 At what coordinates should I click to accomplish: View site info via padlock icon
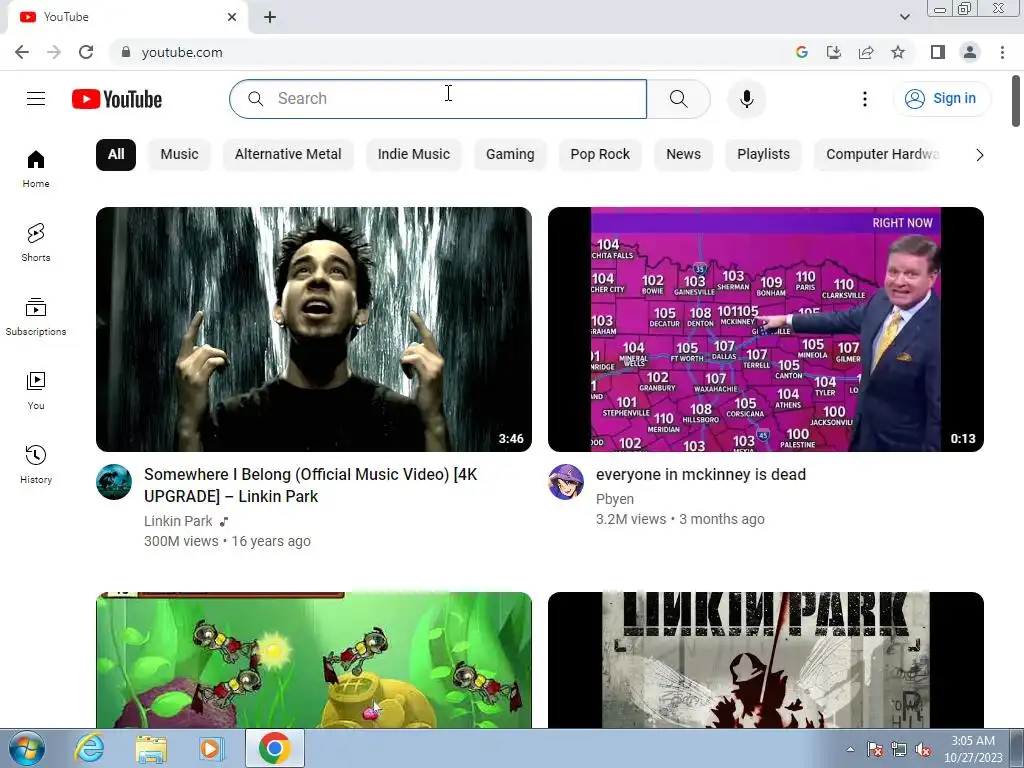tap(126, 52)
